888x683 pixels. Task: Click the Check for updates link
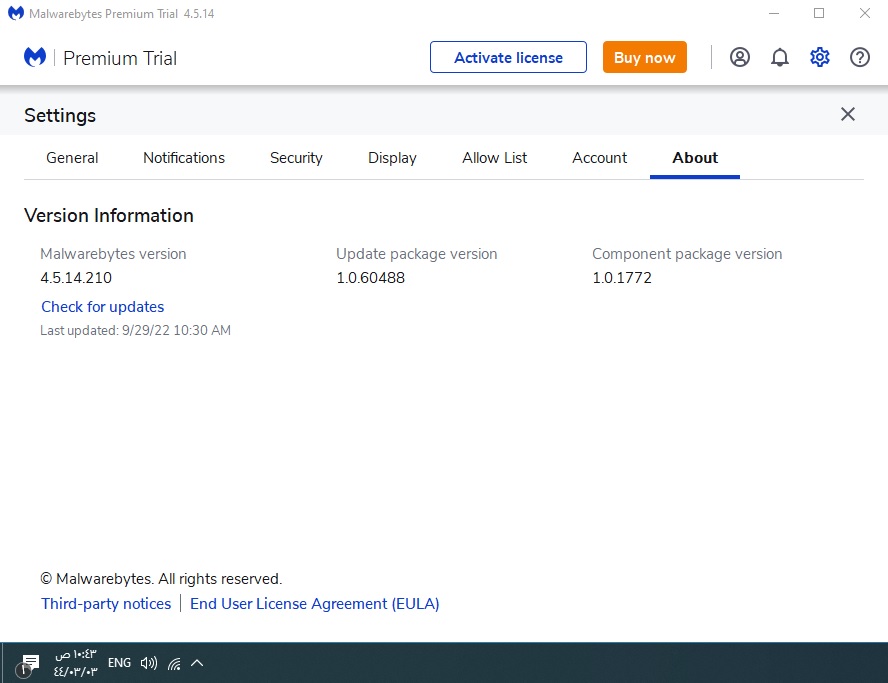point(103,307)
